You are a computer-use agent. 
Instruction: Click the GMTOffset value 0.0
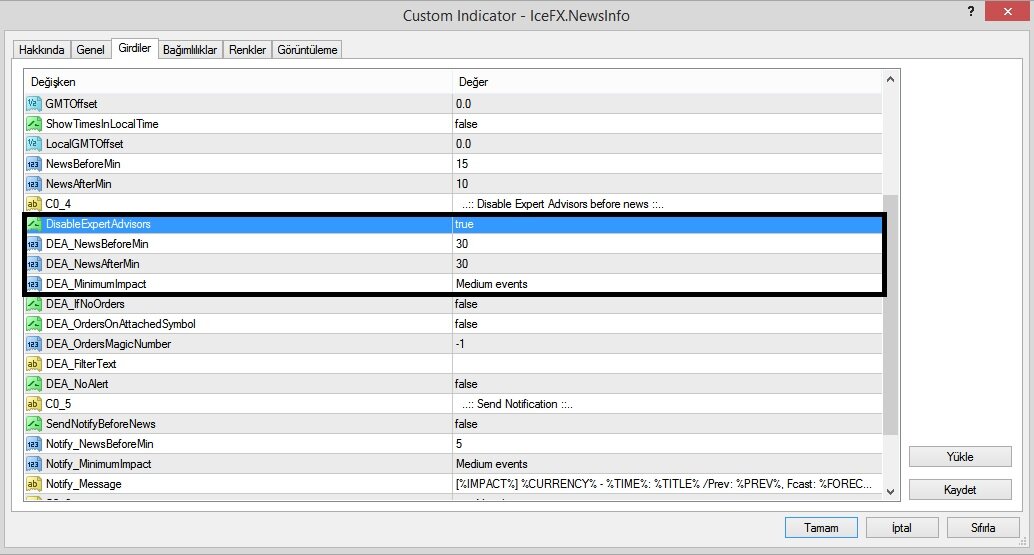point(464,103)
